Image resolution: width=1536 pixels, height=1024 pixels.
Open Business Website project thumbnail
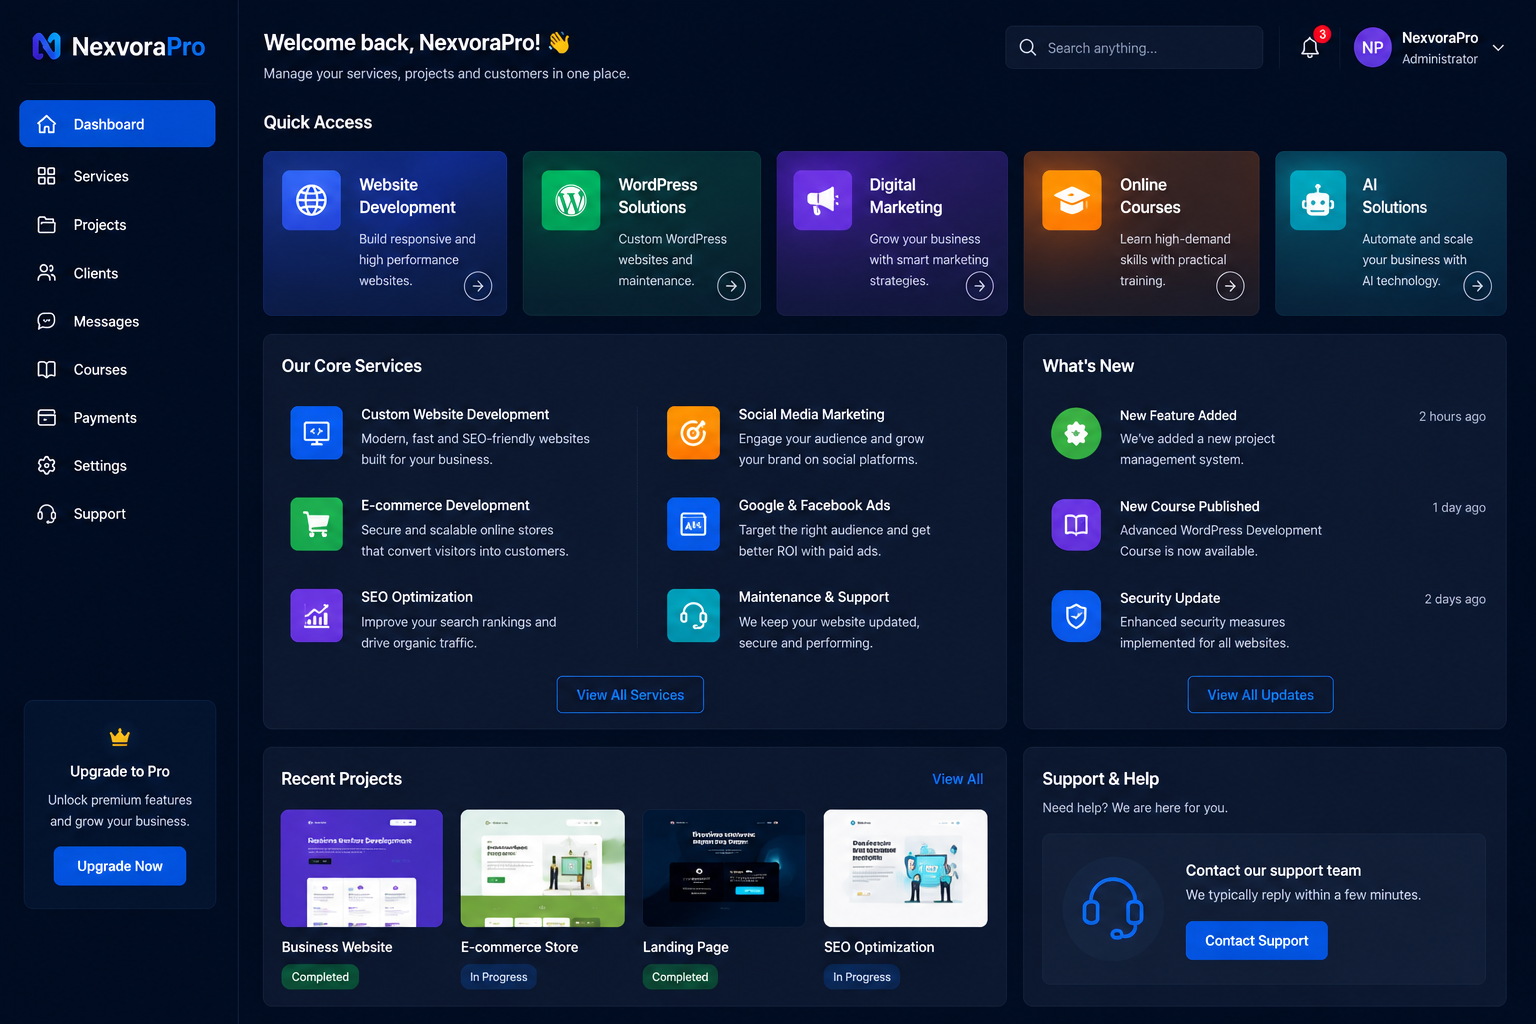pyautogui.click(x=362, y=868)
